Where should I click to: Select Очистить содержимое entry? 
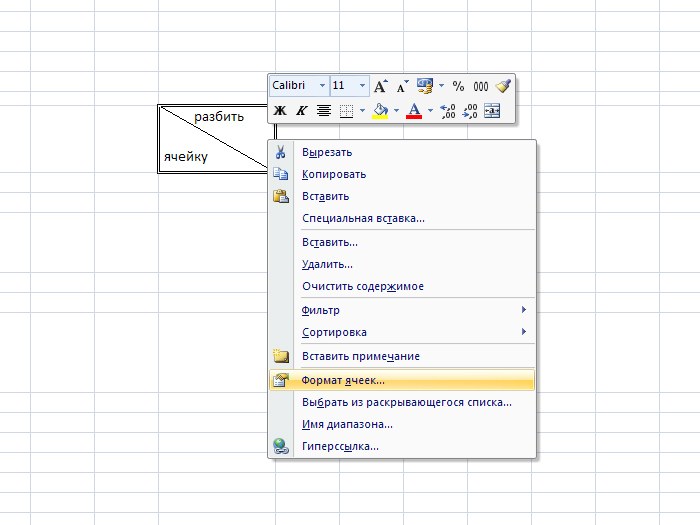click(402, 286)
